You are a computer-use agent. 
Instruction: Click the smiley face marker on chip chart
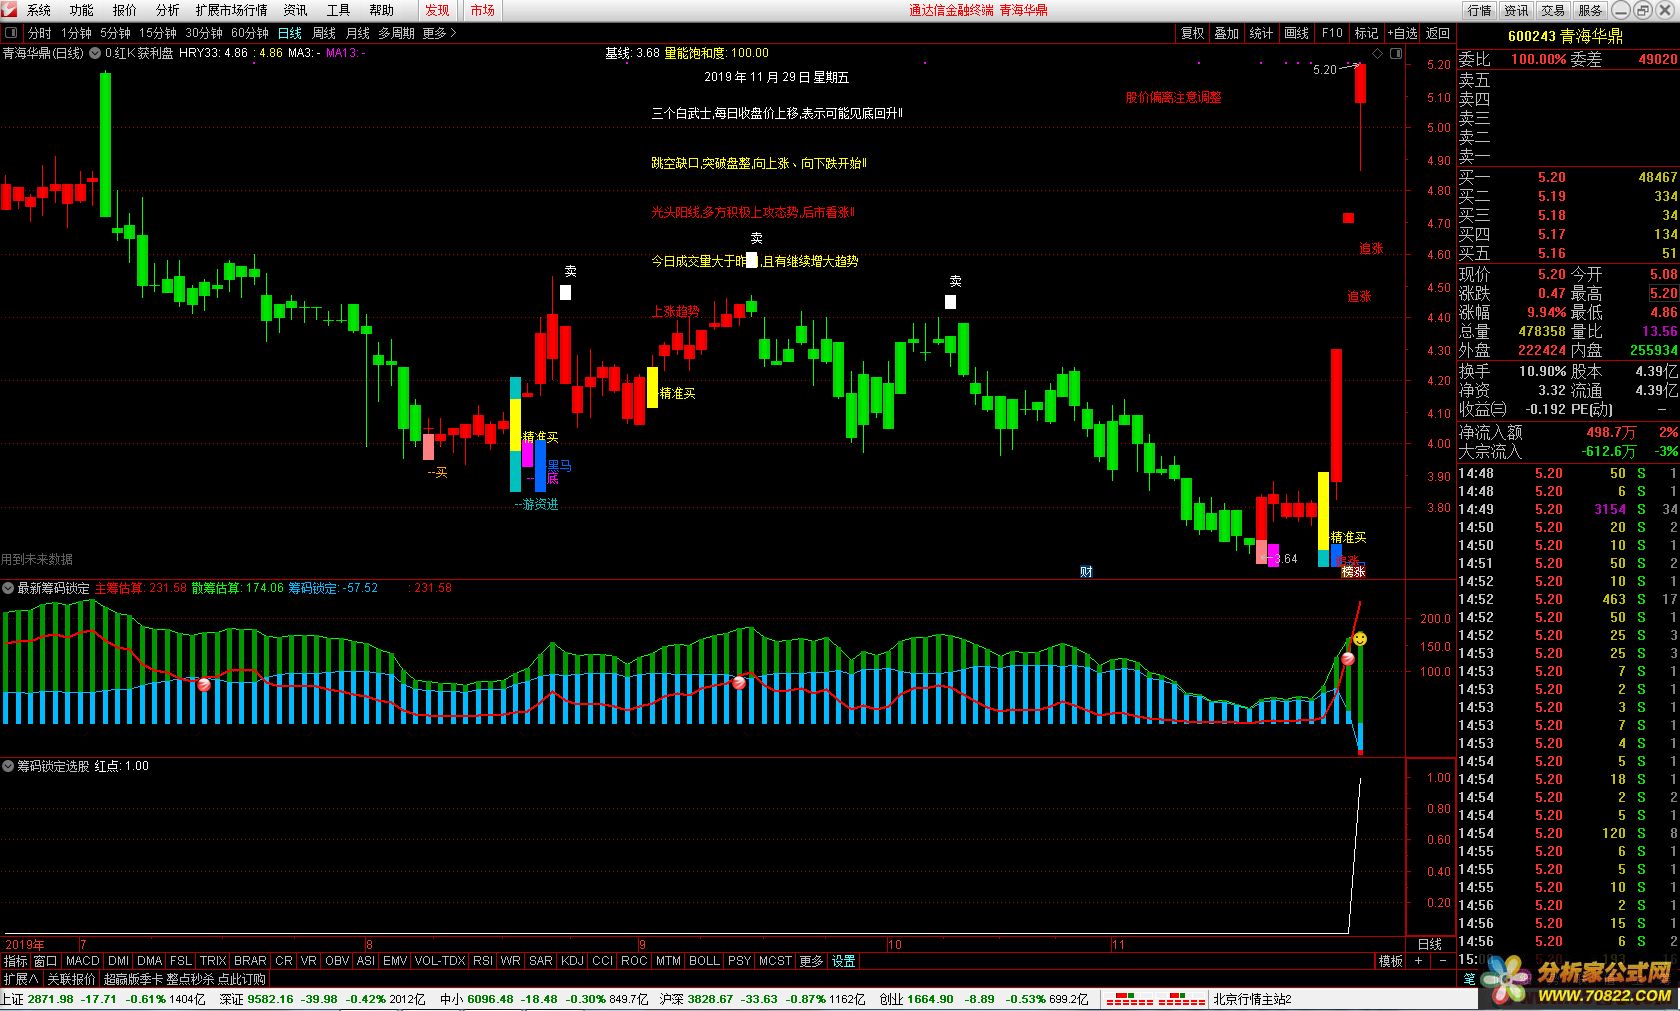click(x=1360, y=638)
